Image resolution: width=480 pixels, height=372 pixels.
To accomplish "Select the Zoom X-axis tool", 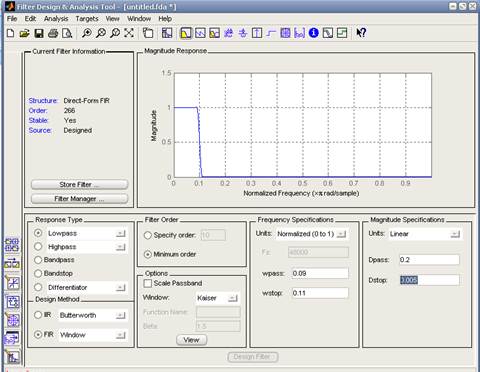I will tap(101, 33).
